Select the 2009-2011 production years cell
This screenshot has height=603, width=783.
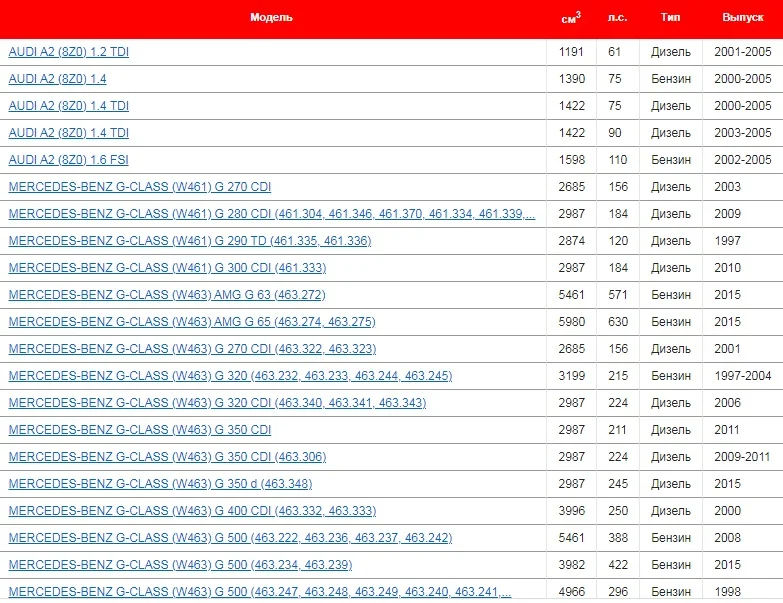point(742,456)
